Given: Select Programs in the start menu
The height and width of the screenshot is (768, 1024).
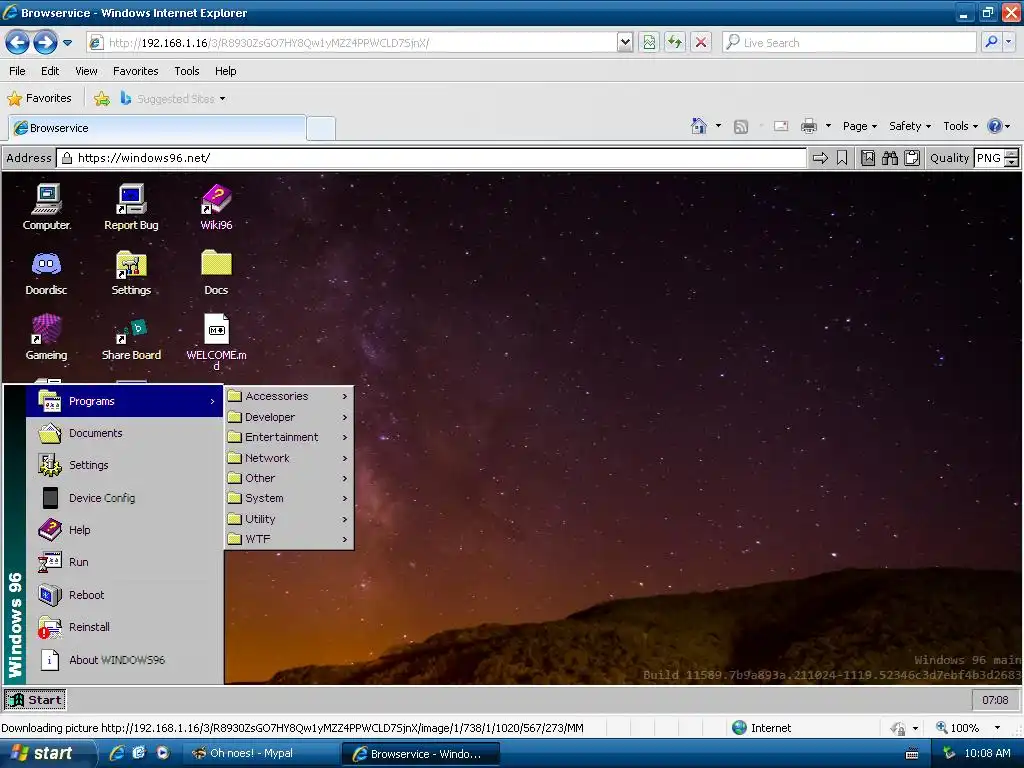Looking at the screenshot, I should (x=125, y=401).
